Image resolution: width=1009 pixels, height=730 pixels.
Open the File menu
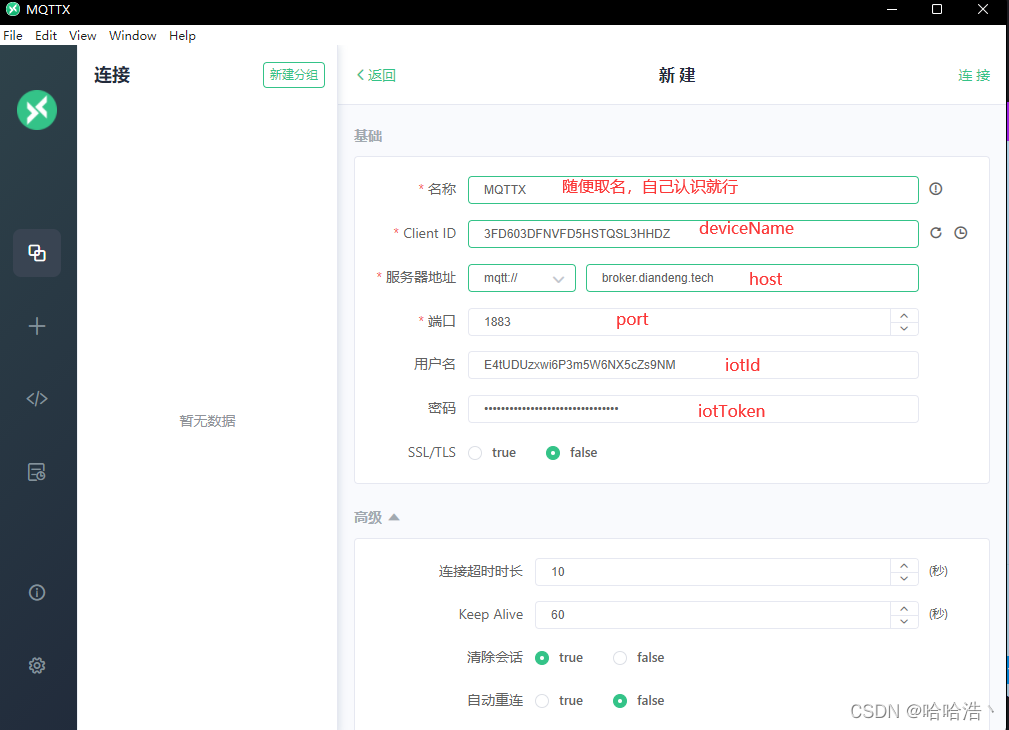click(x=13, y=35)
